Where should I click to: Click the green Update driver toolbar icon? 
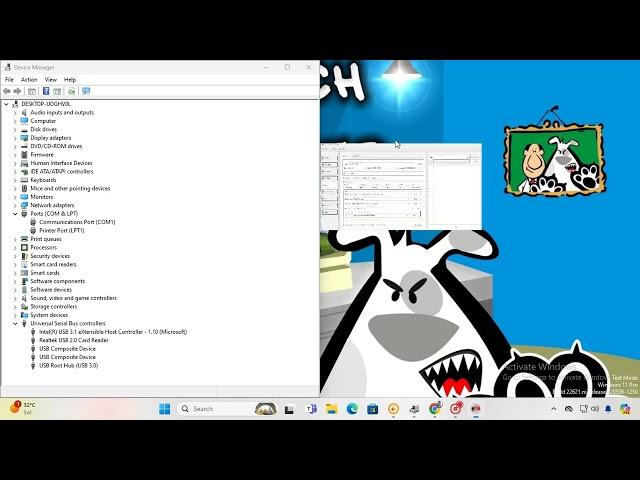pos(71,91)
